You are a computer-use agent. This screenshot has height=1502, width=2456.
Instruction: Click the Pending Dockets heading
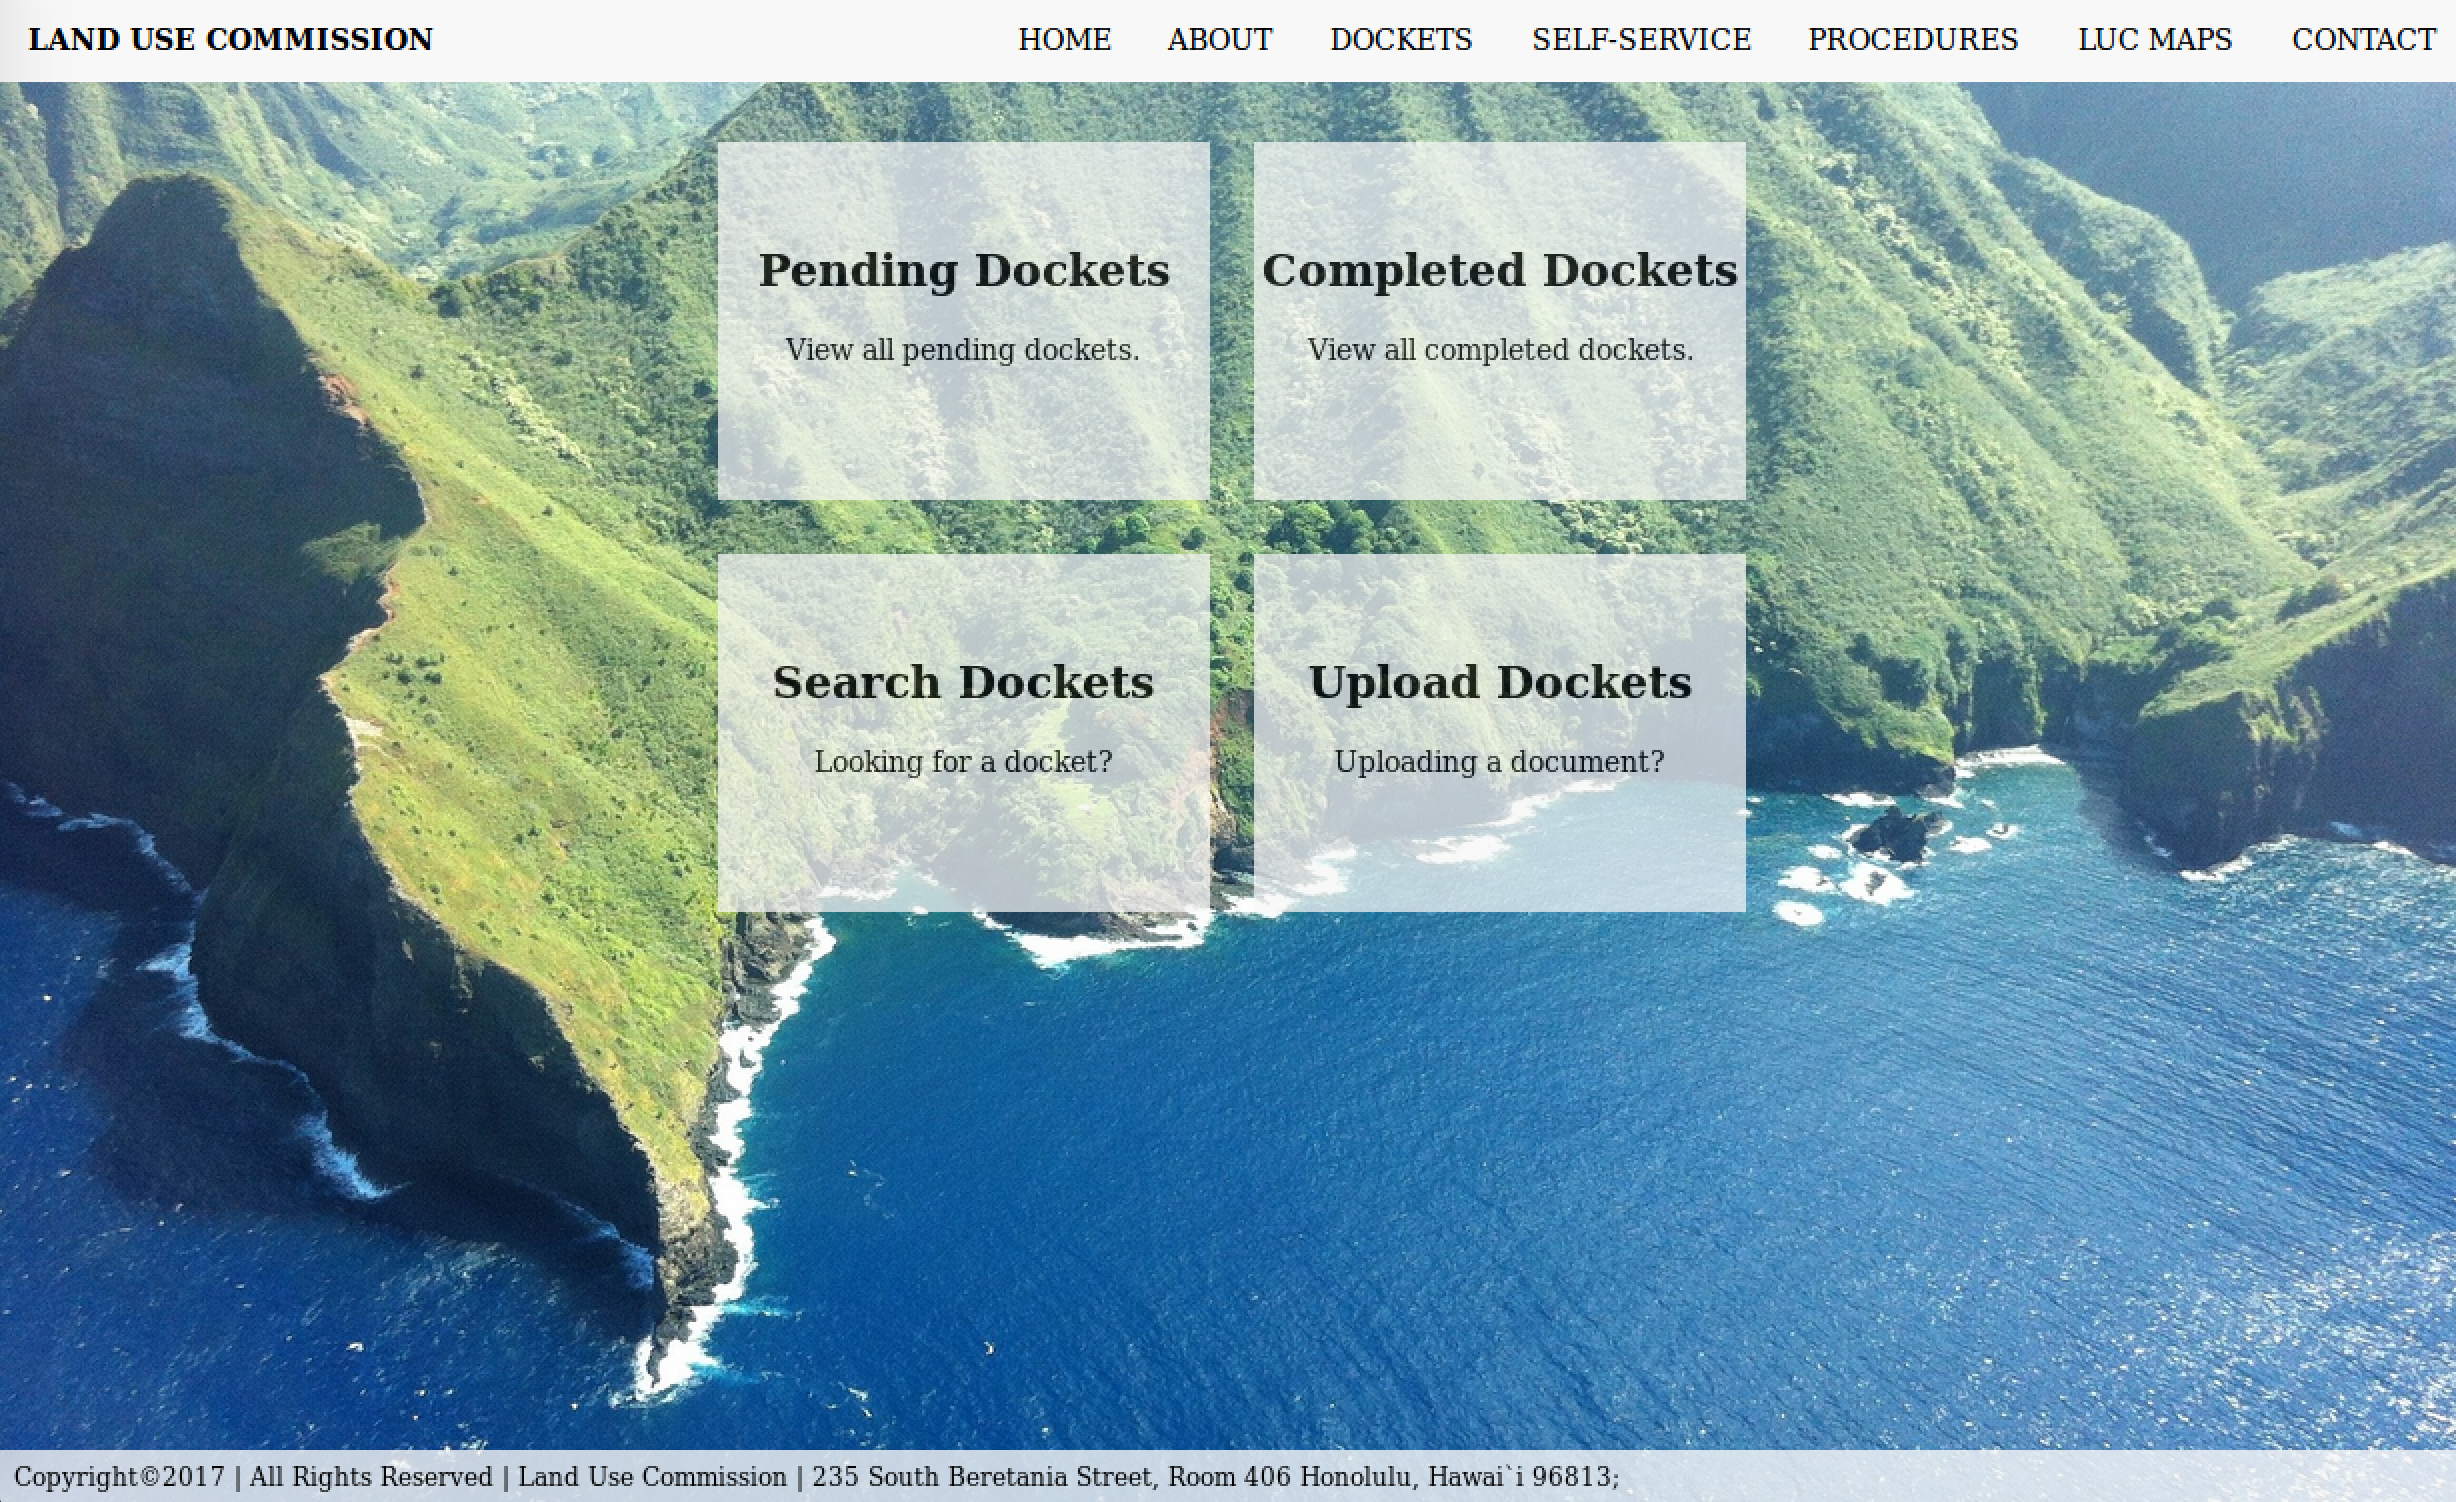point(963,270)
